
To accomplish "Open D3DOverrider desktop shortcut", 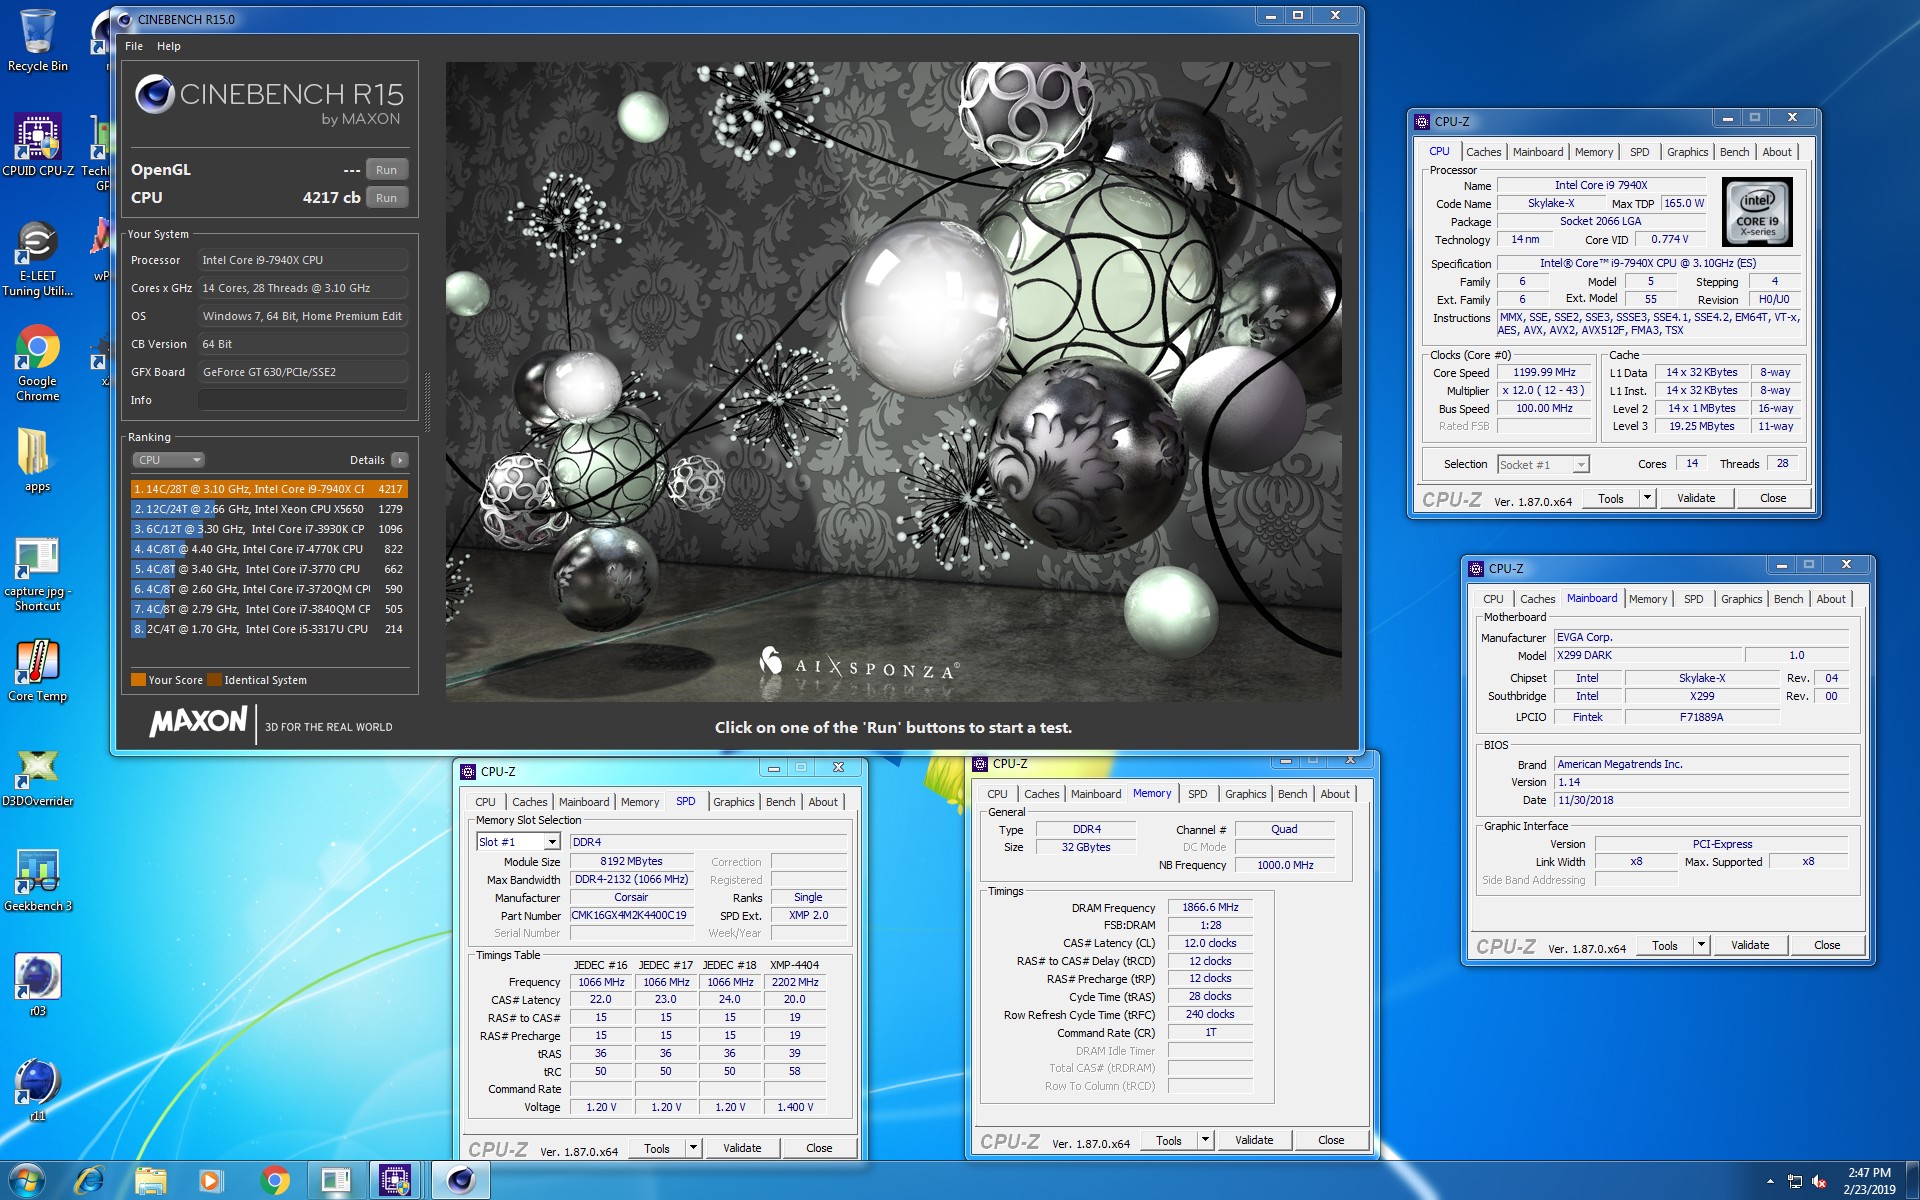I will [37, 777].
